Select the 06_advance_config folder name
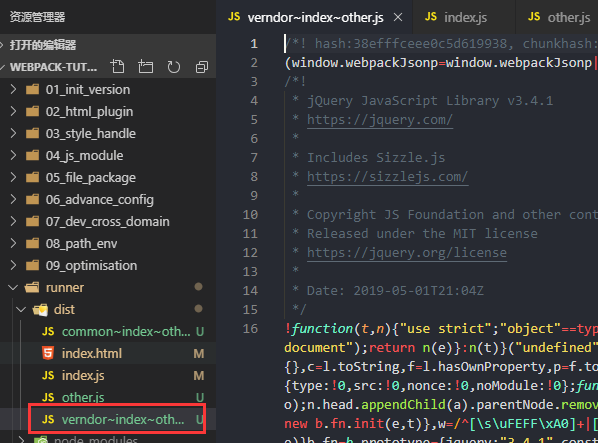Viewport: 598px width, 443px height. coord(100,200)
